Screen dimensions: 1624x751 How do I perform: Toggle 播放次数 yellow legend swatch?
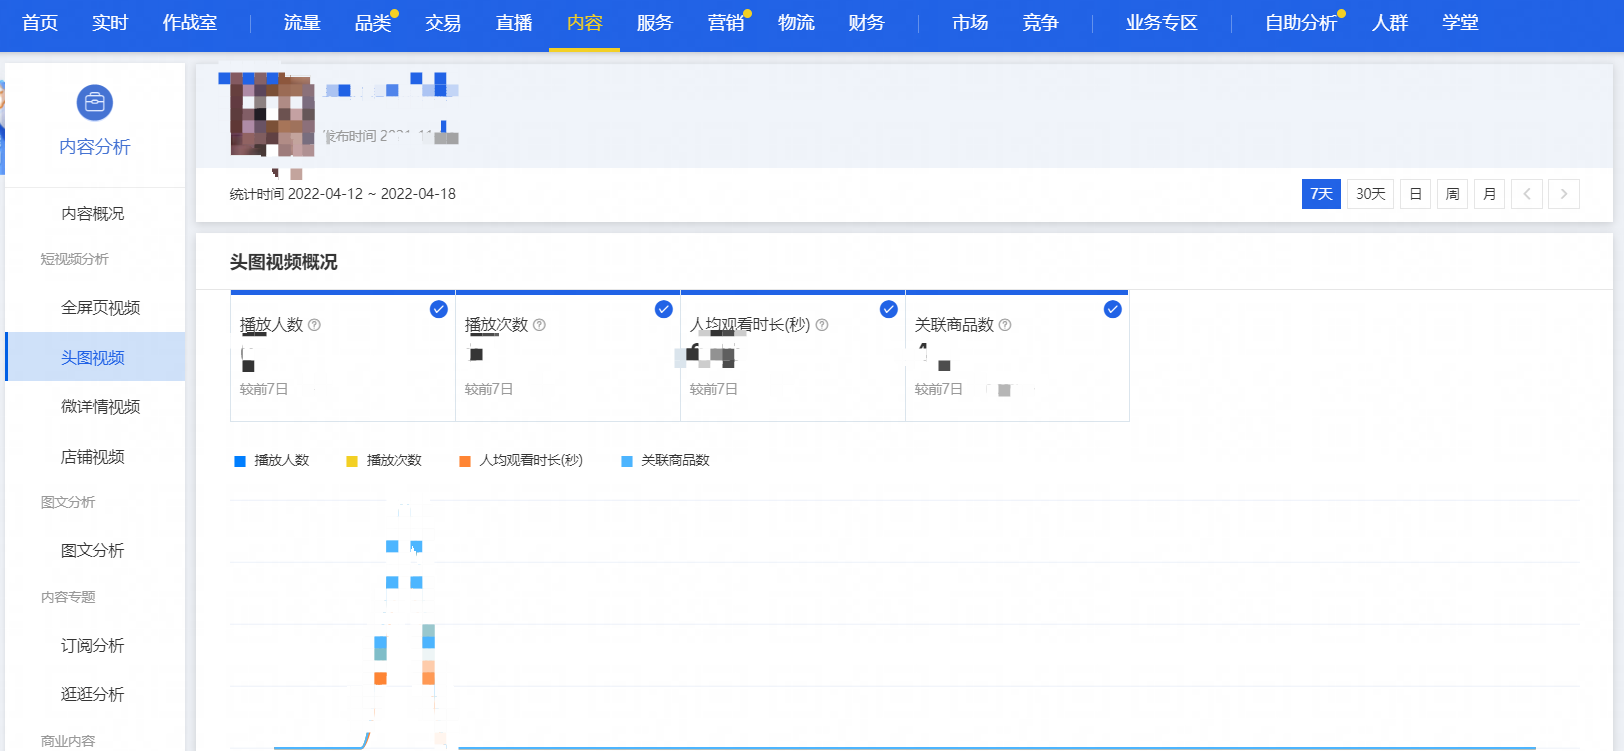tap(352, 461)
